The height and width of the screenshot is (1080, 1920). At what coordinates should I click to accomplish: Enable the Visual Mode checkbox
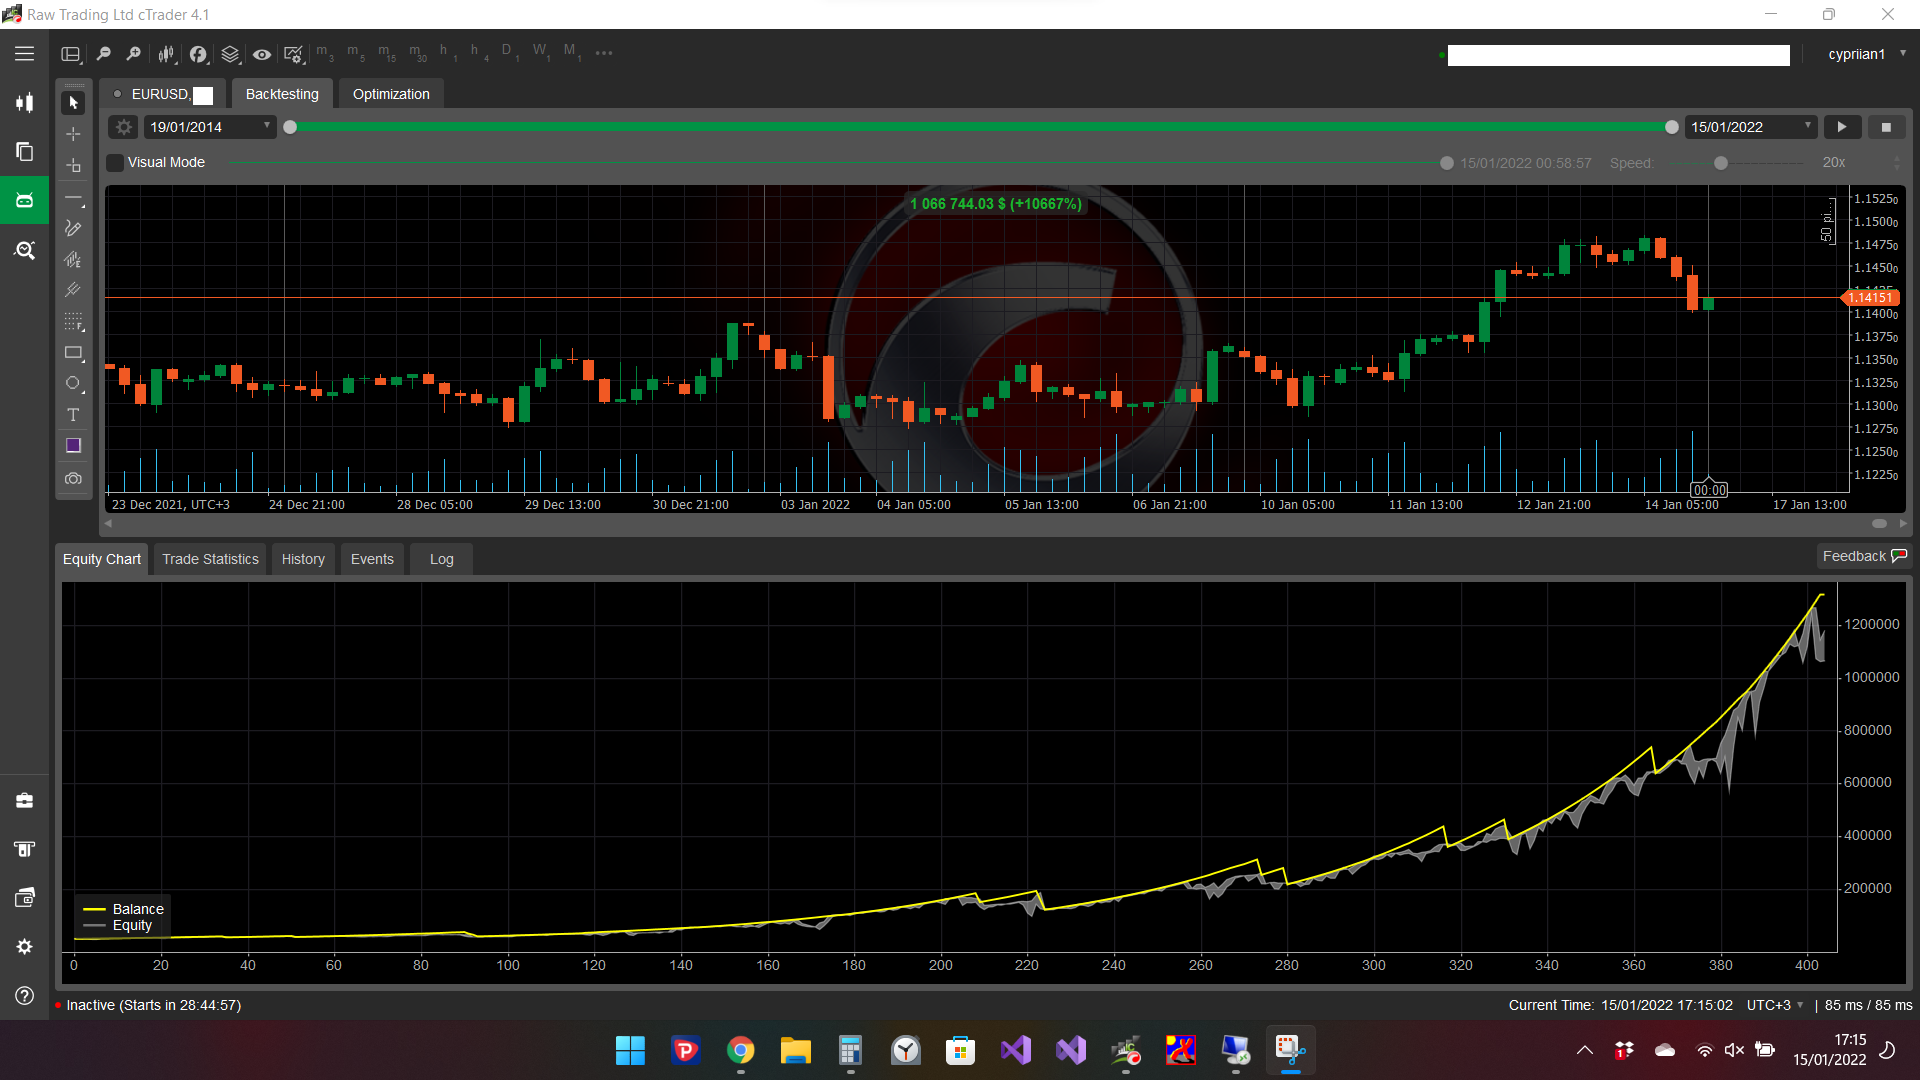click(x=116, y=163)
